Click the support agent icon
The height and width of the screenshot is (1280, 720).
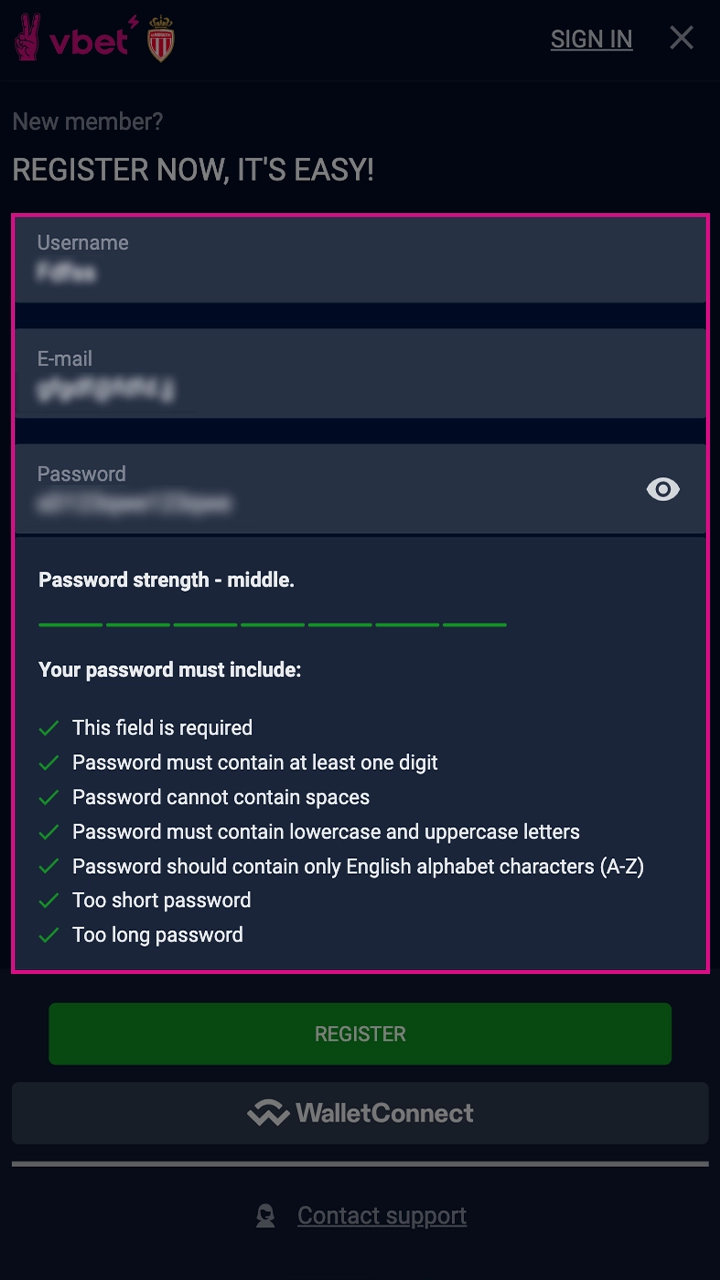click(x=265, y=1216)
